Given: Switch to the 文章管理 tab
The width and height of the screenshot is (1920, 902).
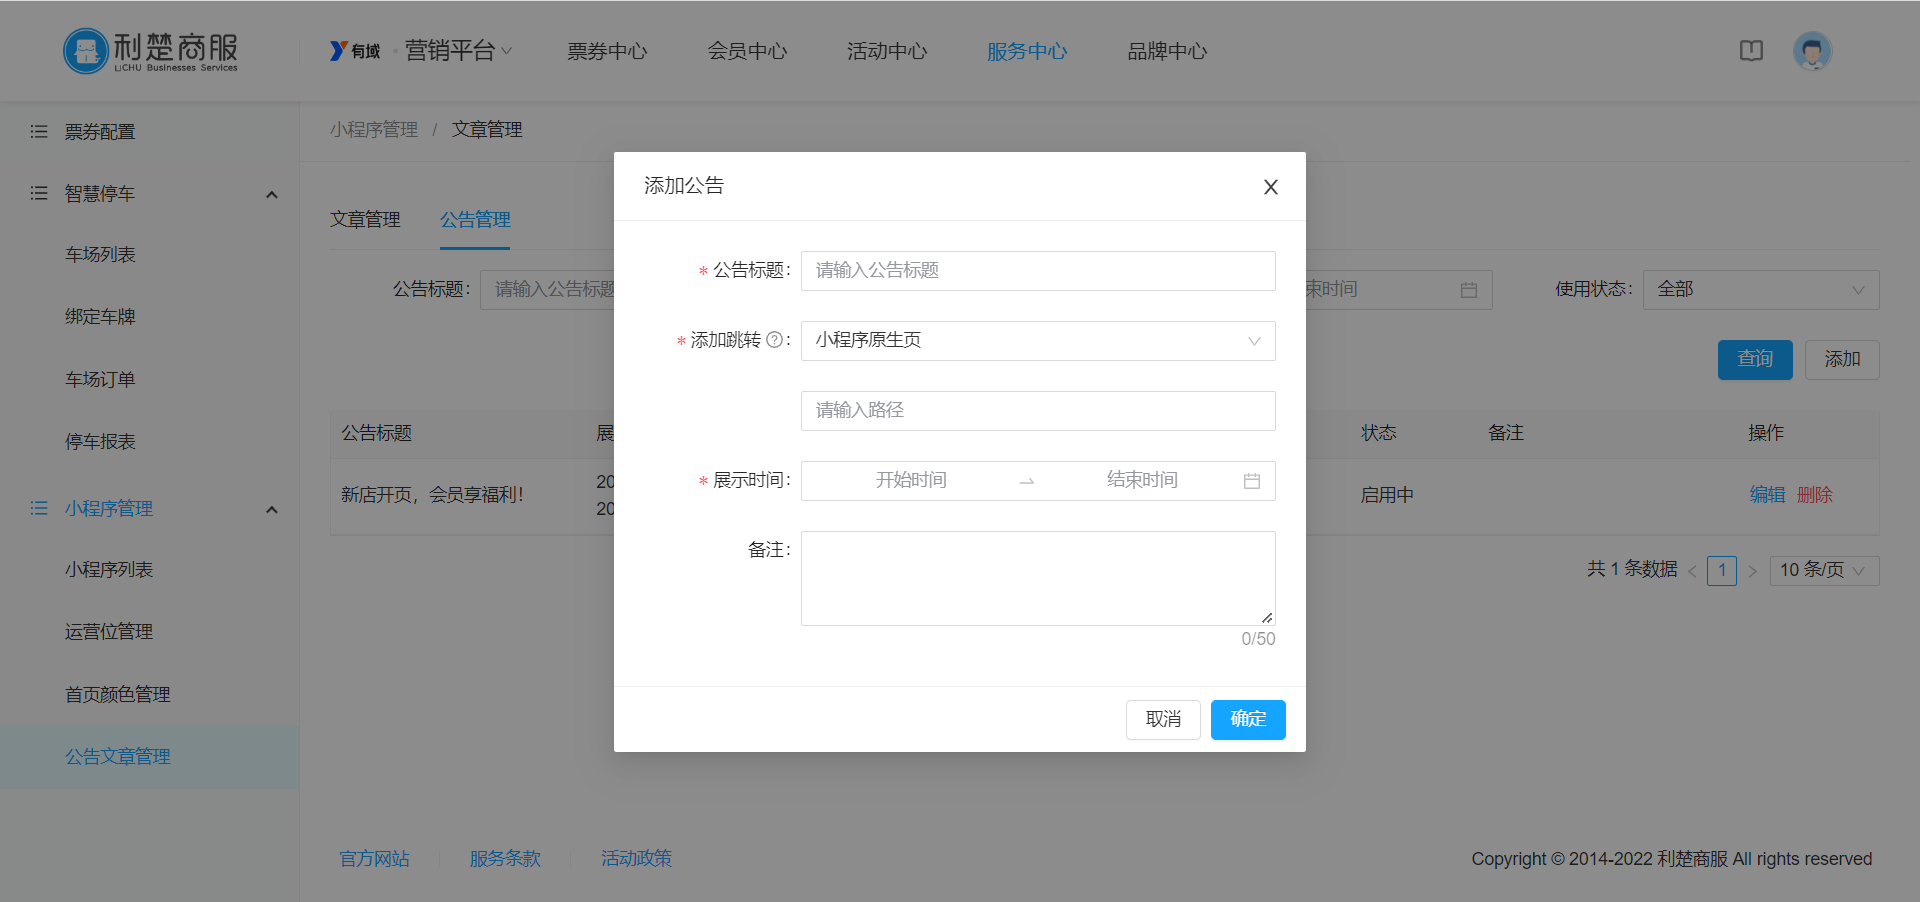Looking at the screenshot, I should [x=365, y=220].
